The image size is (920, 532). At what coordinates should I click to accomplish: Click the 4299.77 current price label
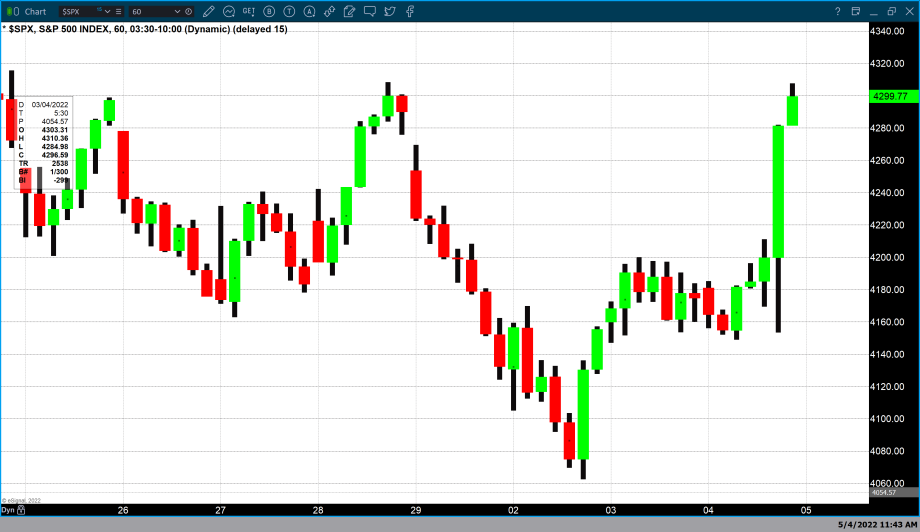pos(889,96)
